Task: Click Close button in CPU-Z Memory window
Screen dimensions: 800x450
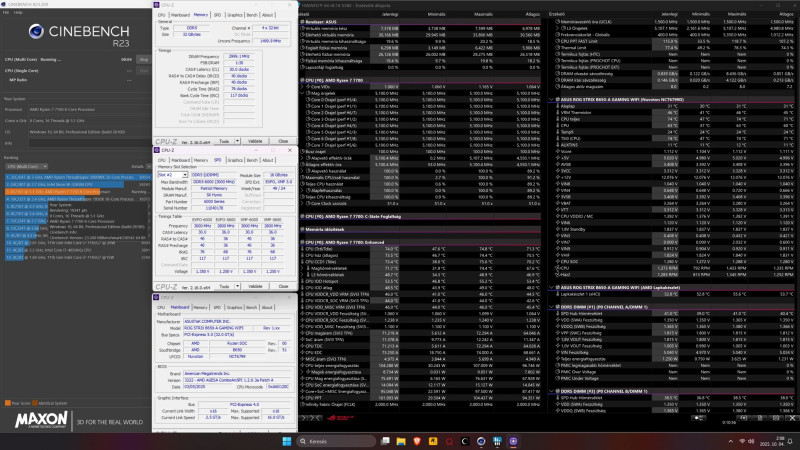Action: click(x=283, y=141)
